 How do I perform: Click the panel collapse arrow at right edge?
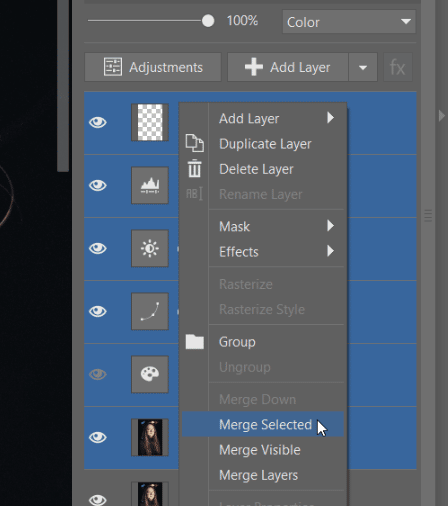point(442,116)
